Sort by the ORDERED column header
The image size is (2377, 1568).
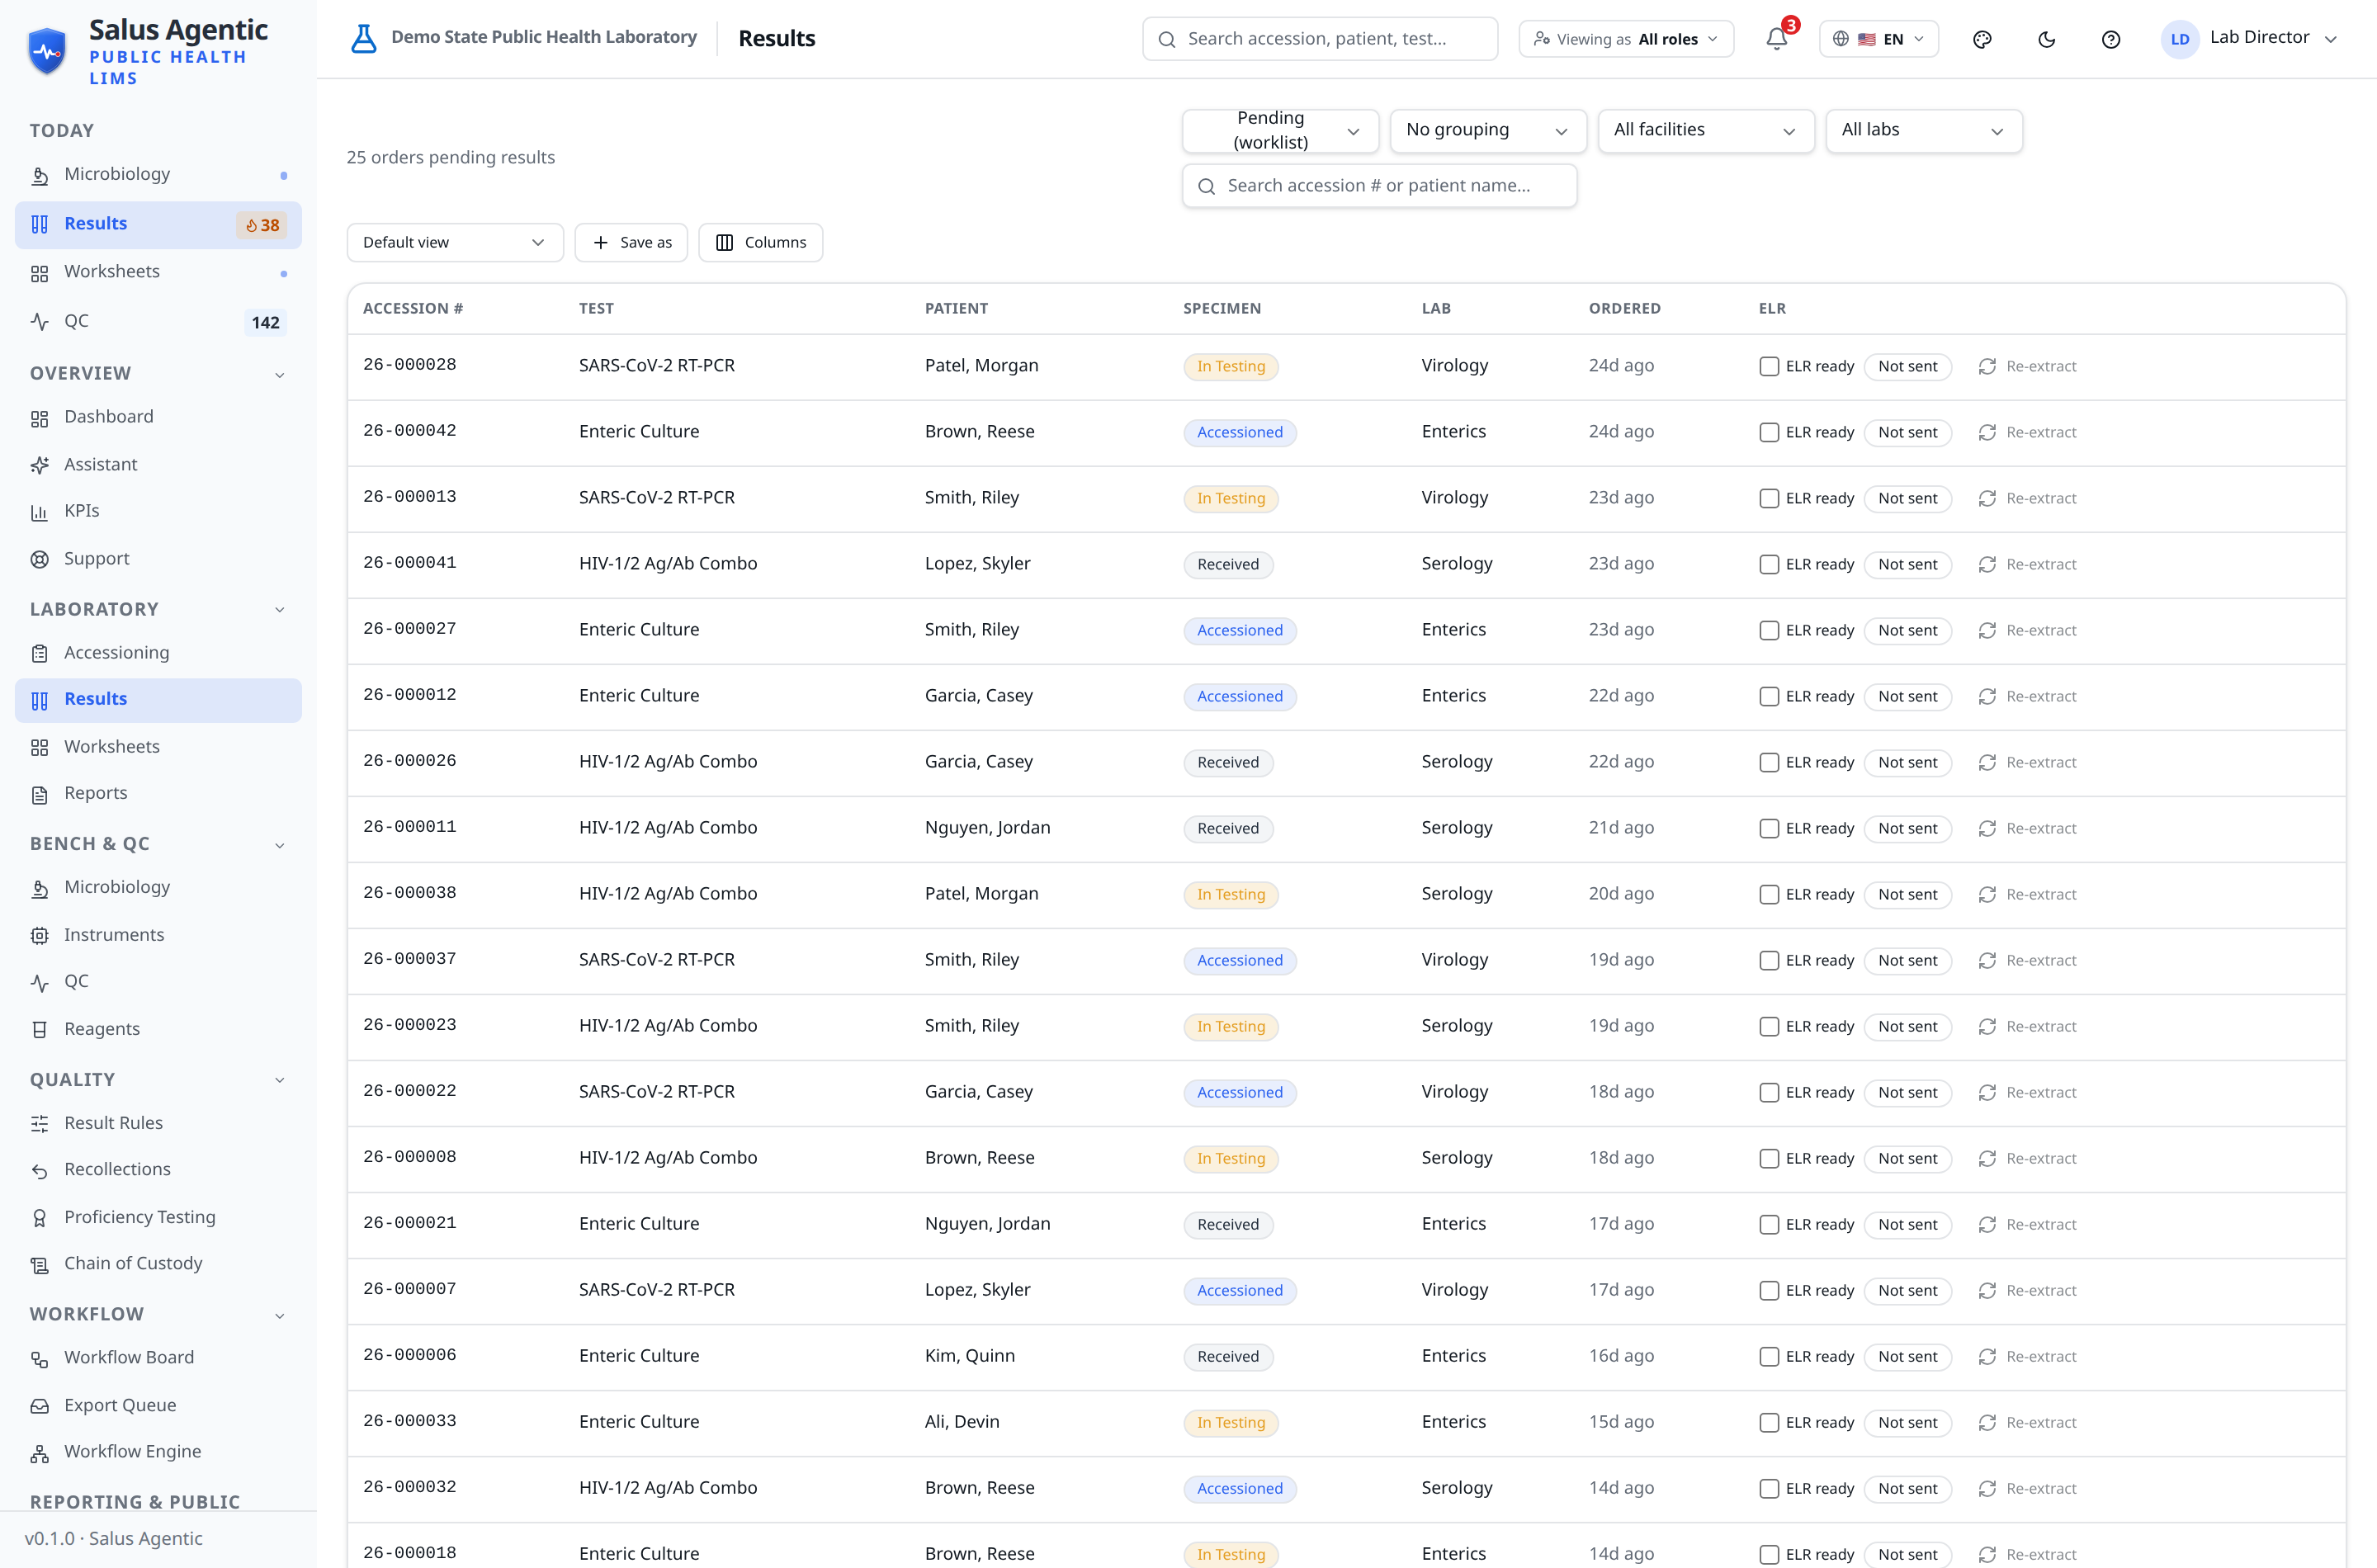[x=1624, y=309]
